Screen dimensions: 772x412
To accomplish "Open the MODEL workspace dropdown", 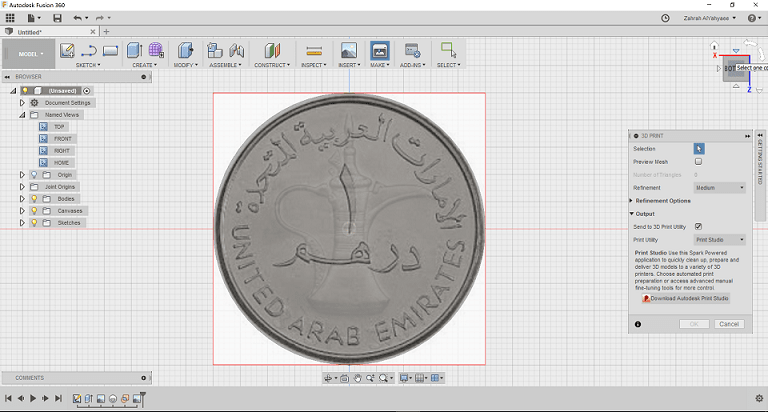I will 31,54.
